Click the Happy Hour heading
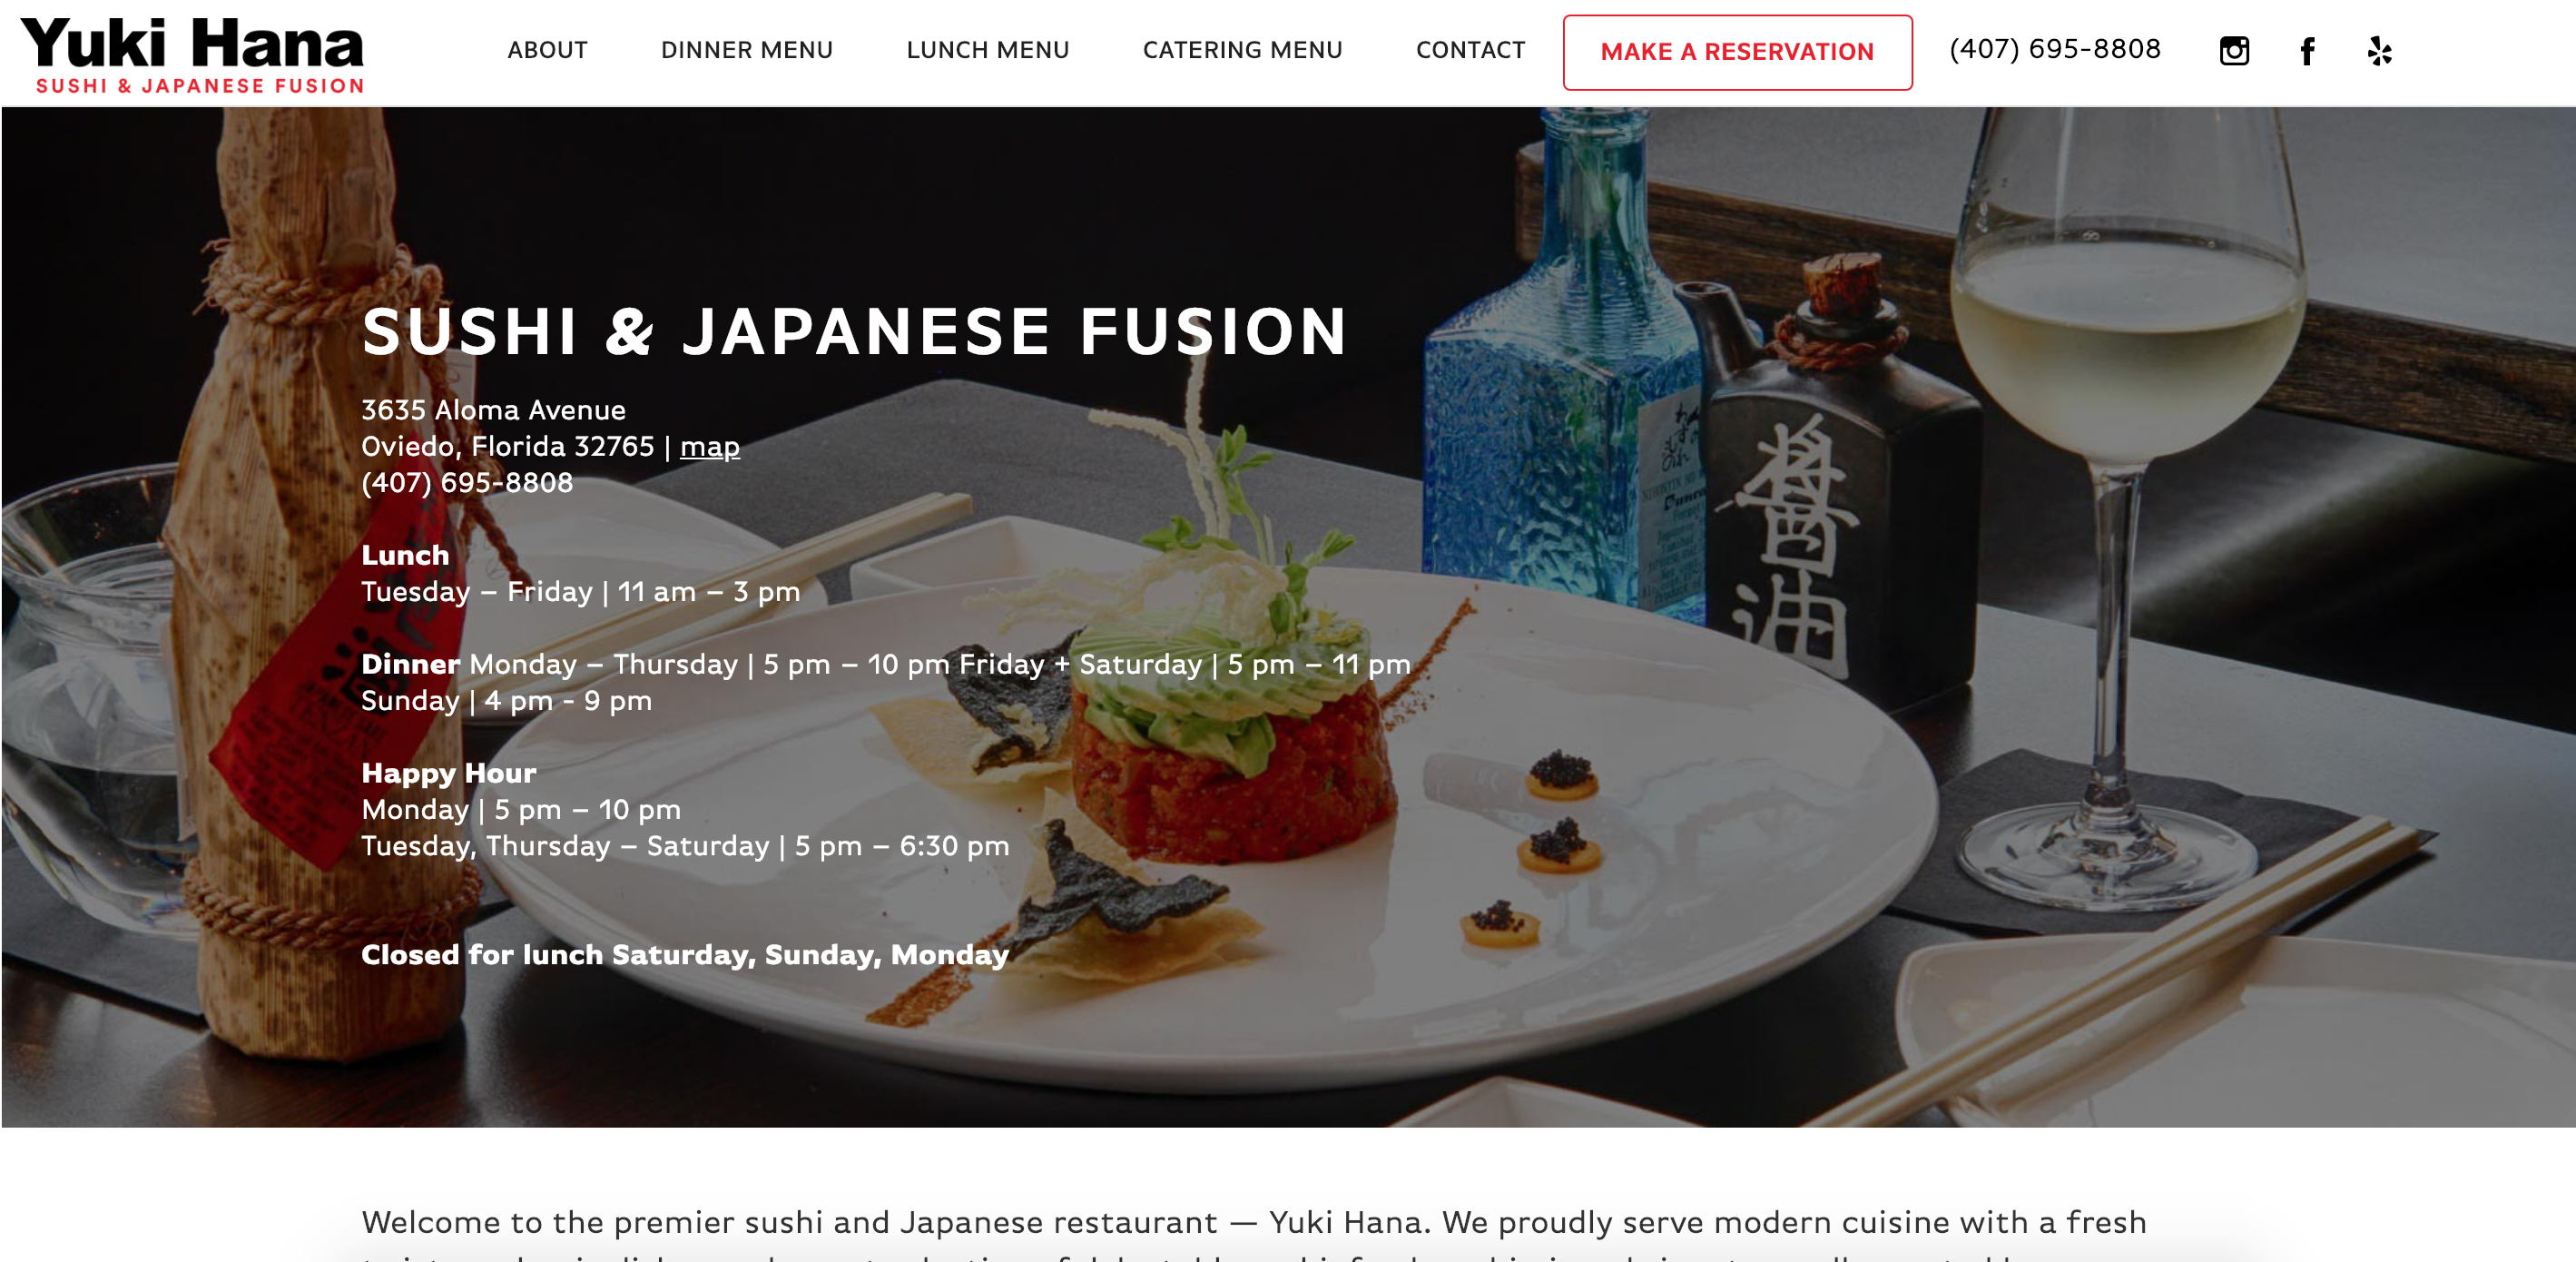 pyautogui.click(x=449, y=773)
